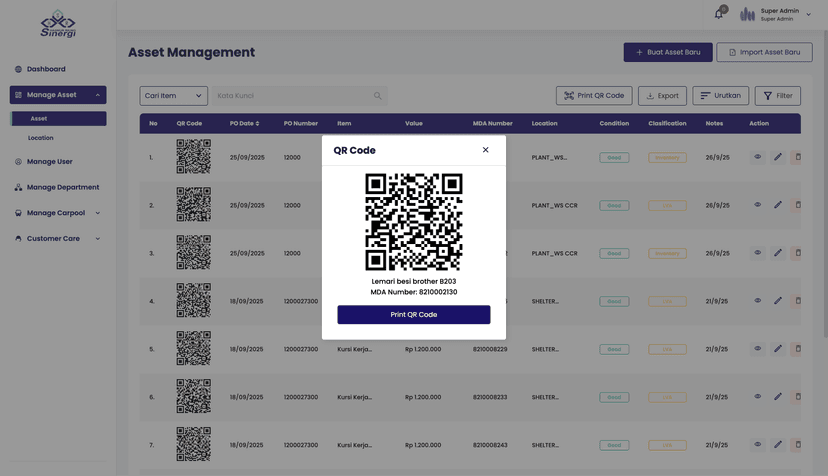
Task: Click the Buat Asset Baru button
Action: click(668, 52)
